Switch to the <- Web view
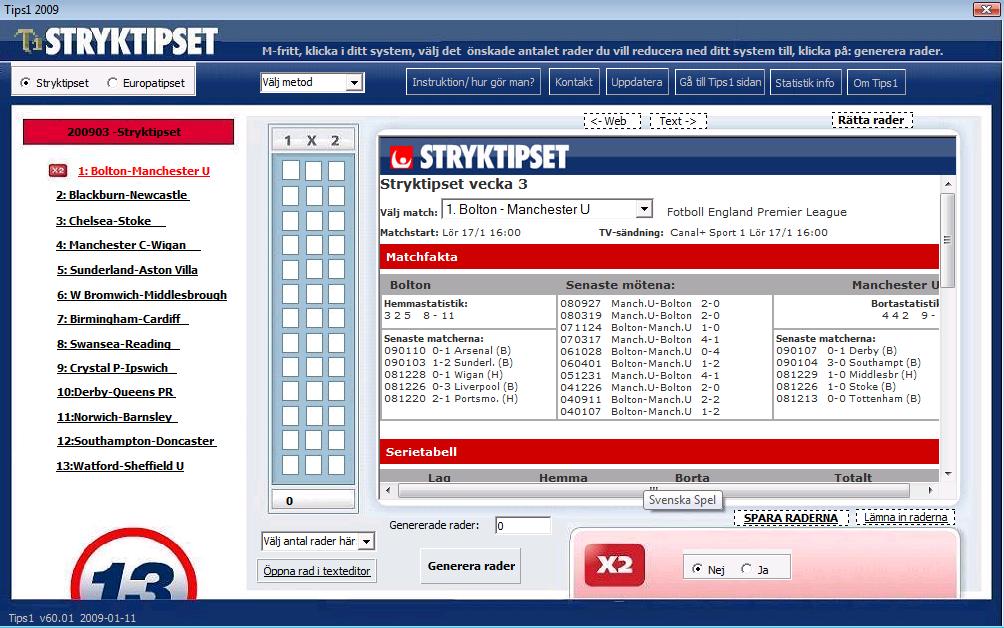 tap(612, 121)
